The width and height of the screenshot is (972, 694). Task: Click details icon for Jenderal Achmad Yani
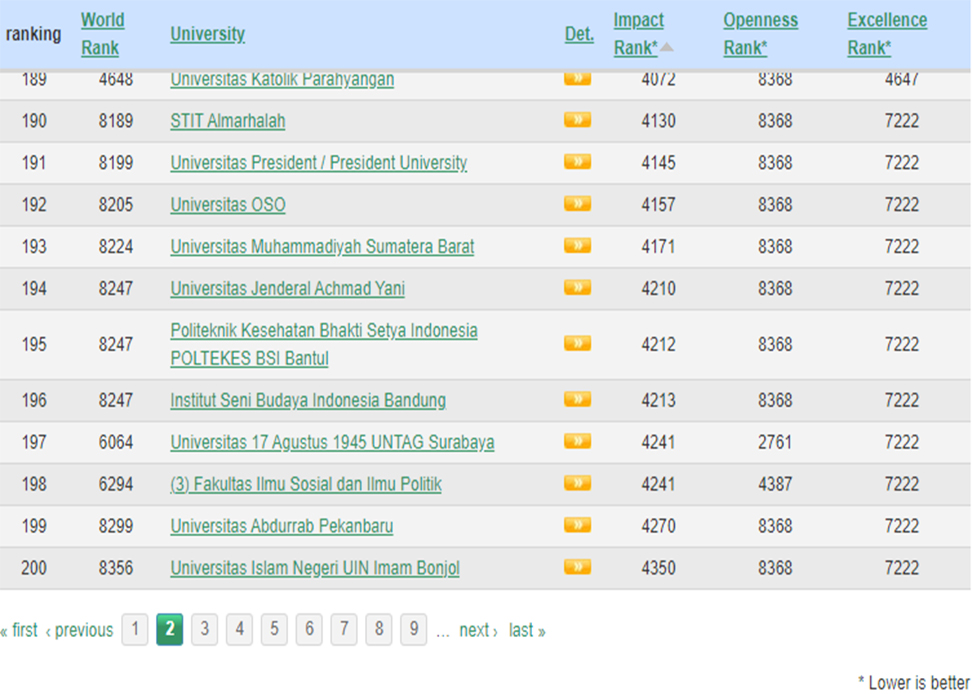[577, 288]
